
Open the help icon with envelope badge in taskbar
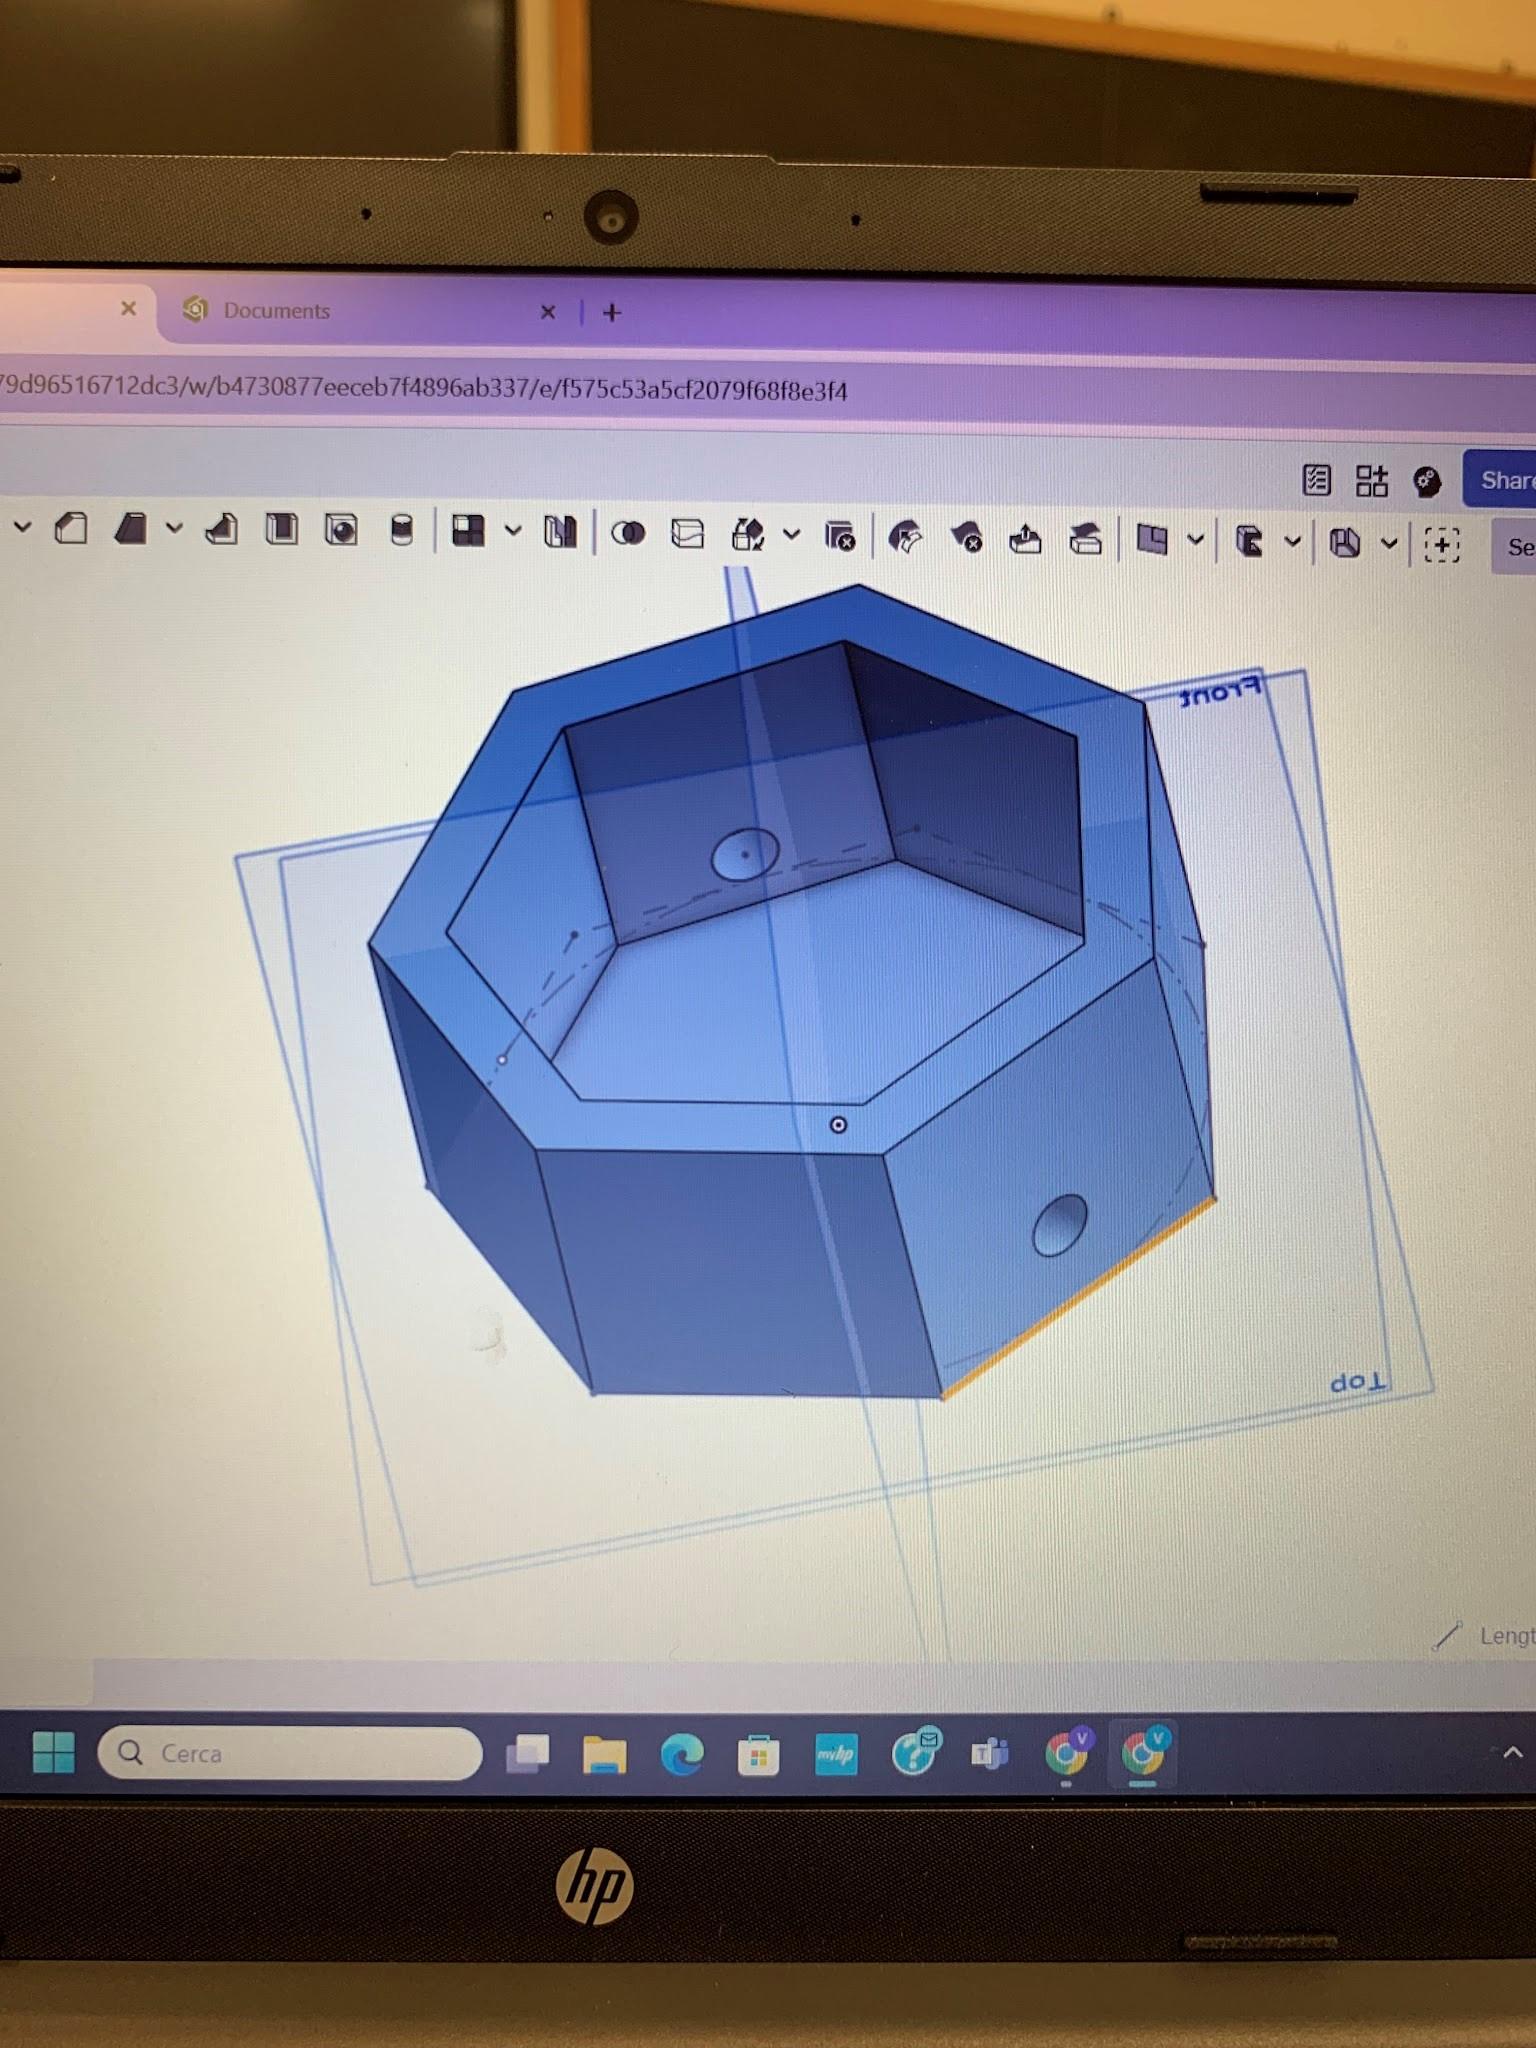click(x=915, y=1752)
